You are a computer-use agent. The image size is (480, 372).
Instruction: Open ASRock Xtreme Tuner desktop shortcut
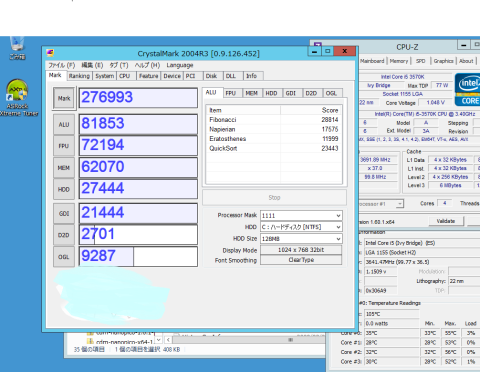pos(18,98)
